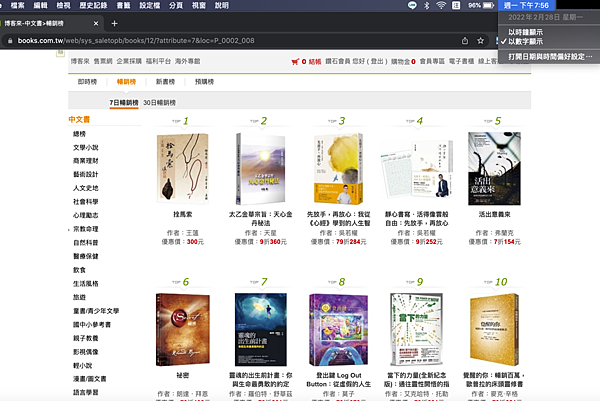This screenshot has width=600, height=401.
Task: Switch to the 預購榜 tab
Action: tap(204, 82)
